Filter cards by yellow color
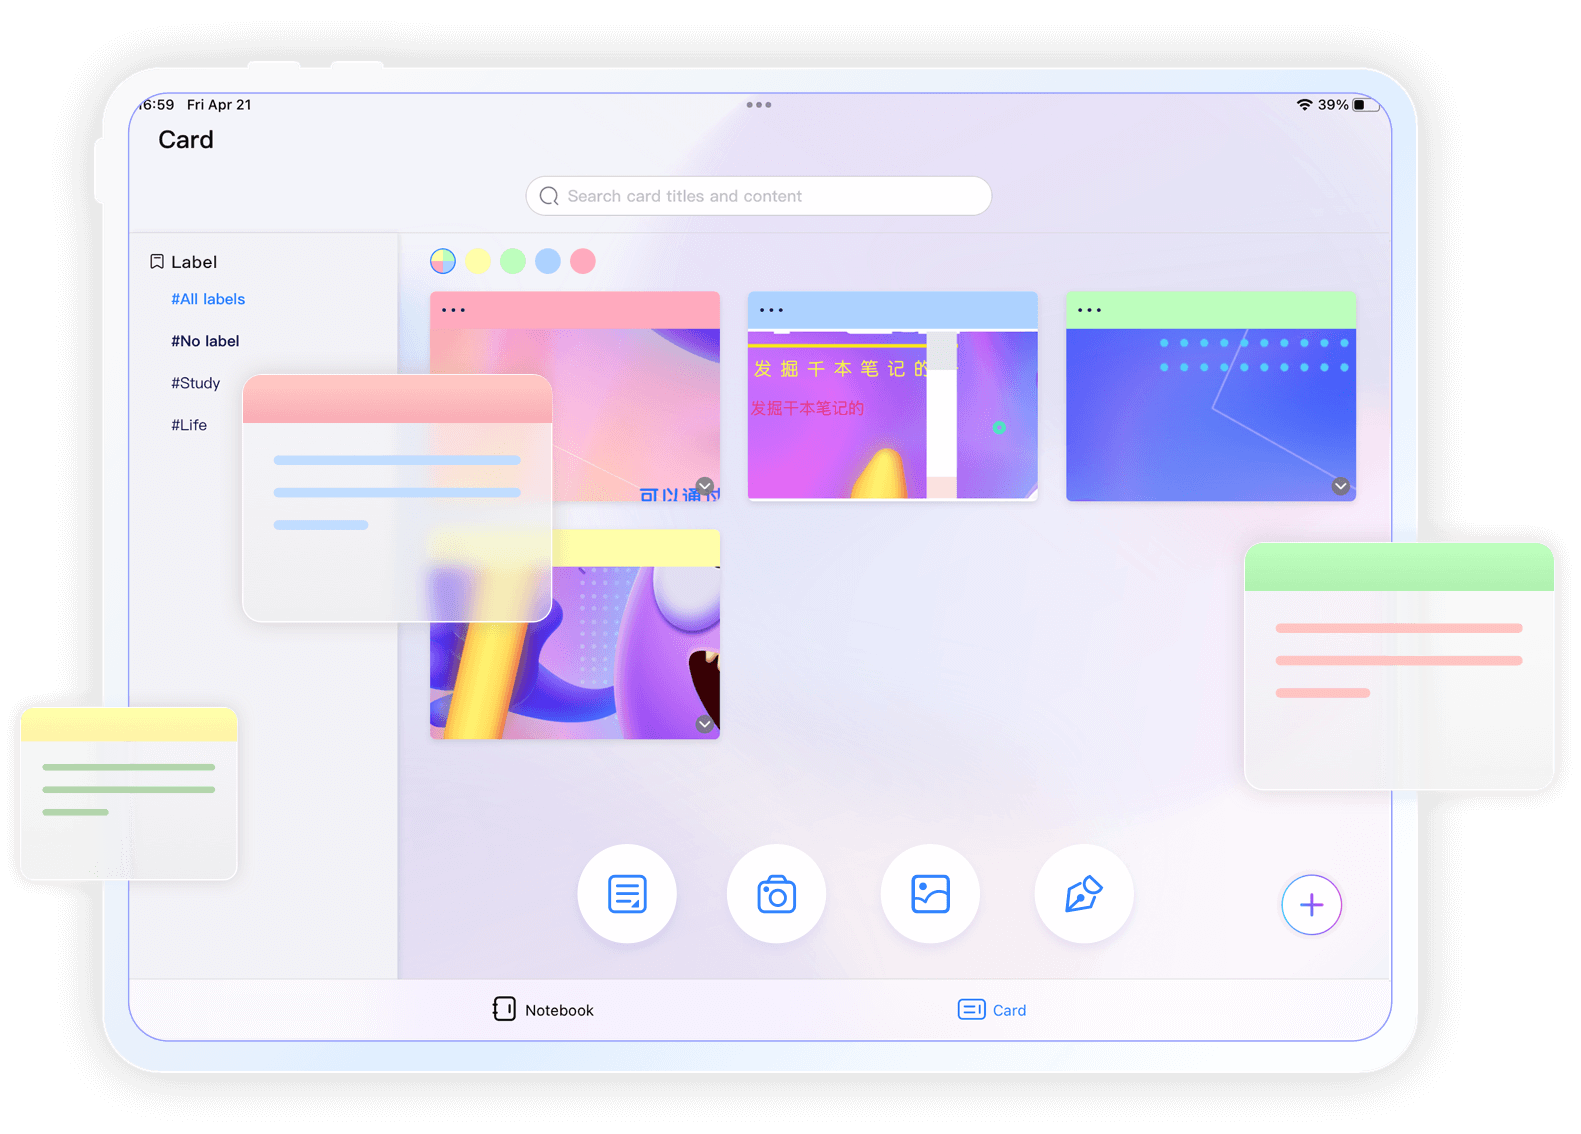The width and height of the screenshot is (1581, 1134). pyautogui.click(x=478, y=261)
